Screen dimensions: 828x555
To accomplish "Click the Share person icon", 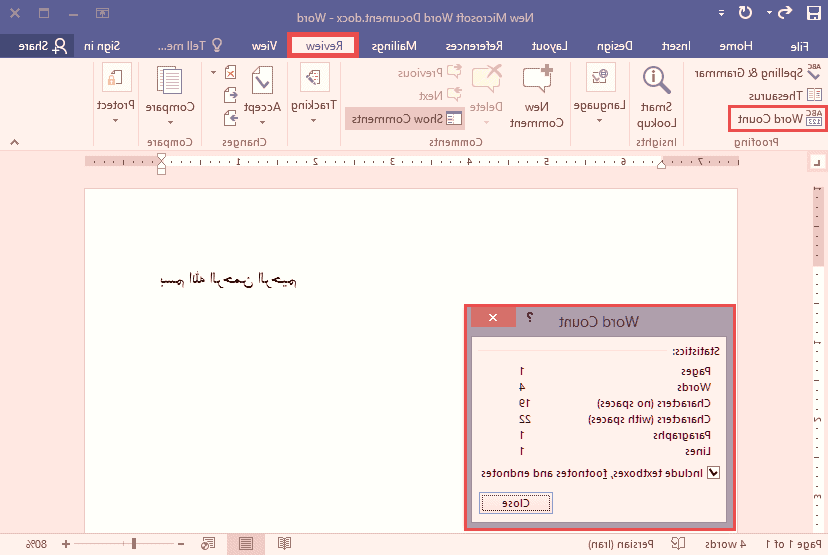I will point(61,46).
